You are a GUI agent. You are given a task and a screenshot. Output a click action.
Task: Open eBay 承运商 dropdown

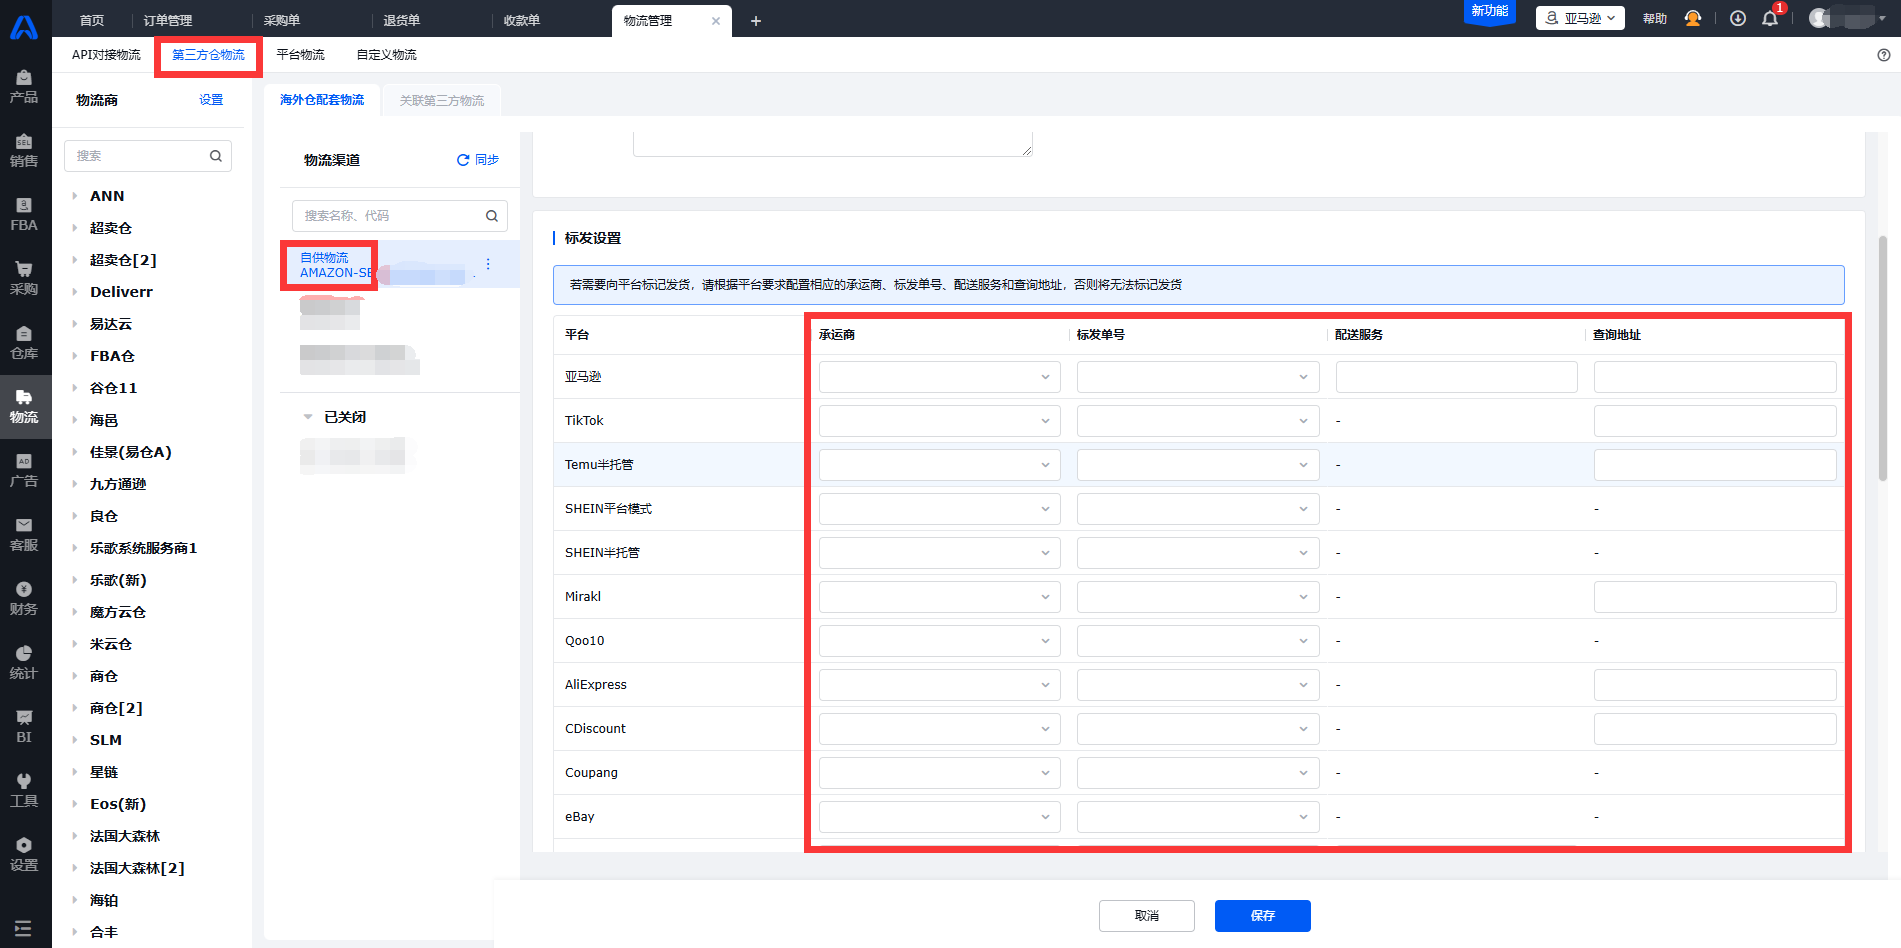[x=940, y=817]
